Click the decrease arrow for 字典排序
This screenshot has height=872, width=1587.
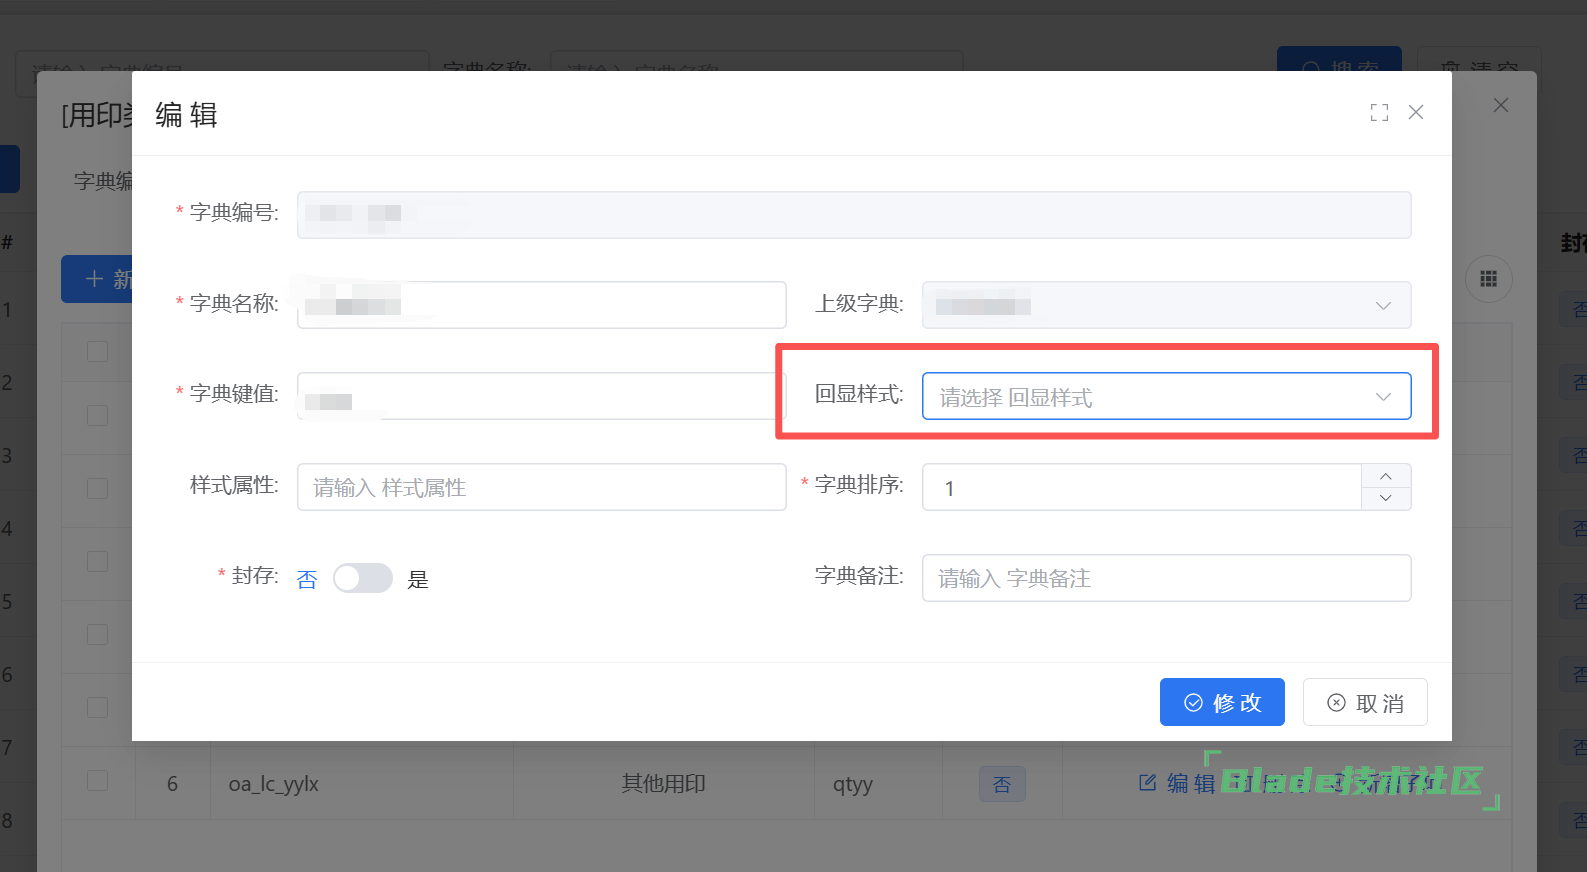[1385, 498]
